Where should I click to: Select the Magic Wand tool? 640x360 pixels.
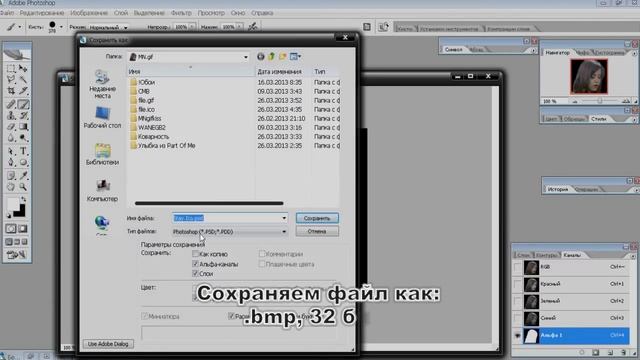coord(23,79)
